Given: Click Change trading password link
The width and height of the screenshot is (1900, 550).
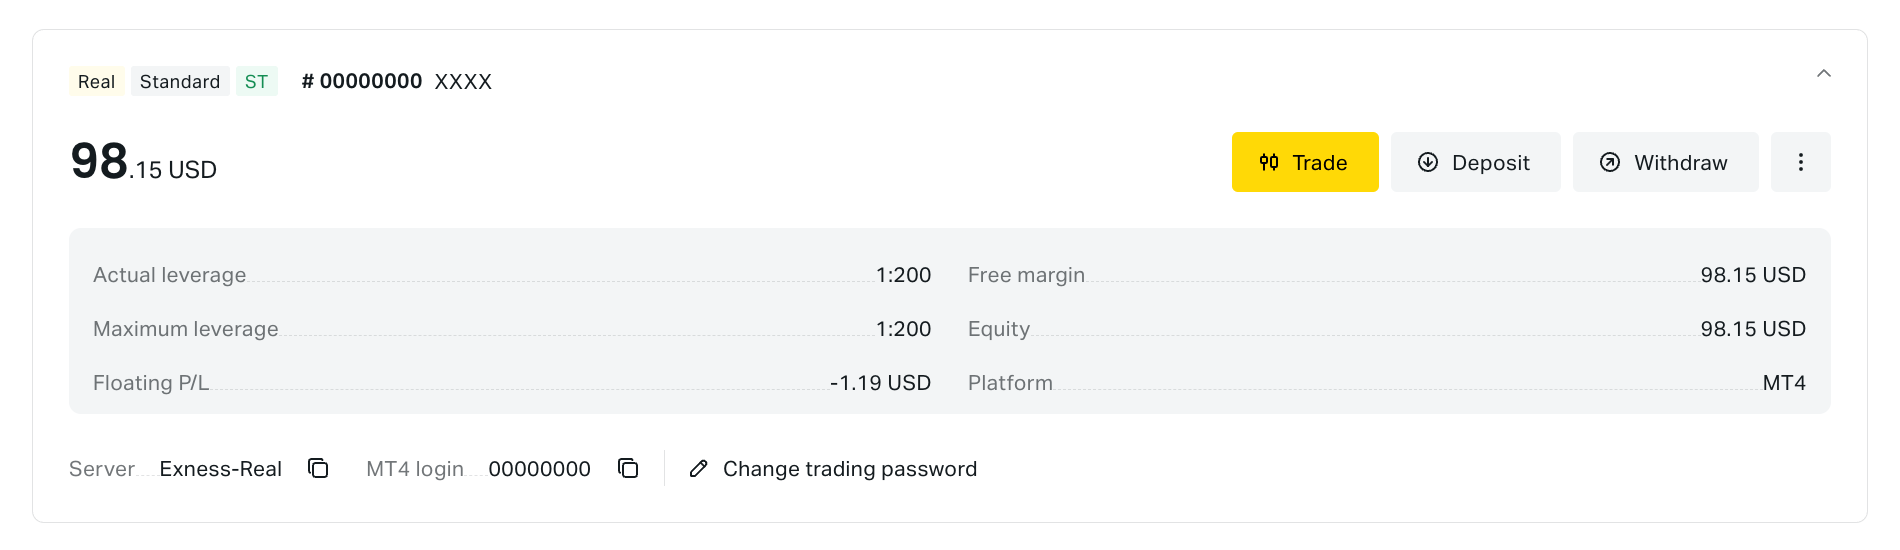Looking at the screenshot, I should point(849,469).
